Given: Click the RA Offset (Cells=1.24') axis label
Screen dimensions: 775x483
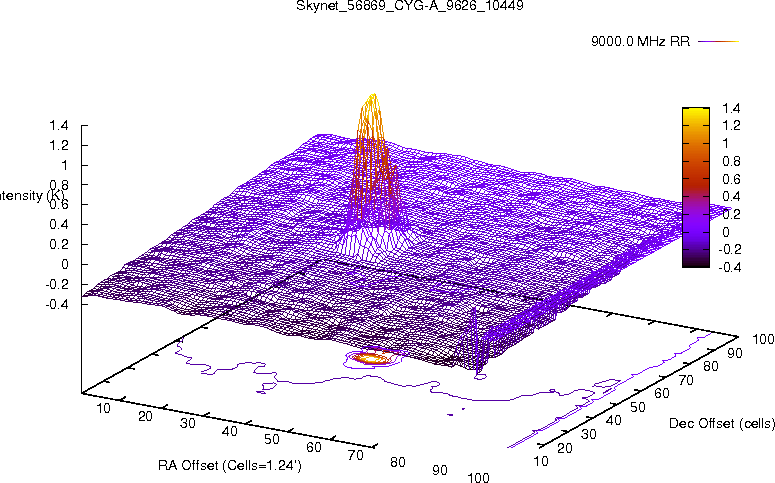Looking at the screenshot, I should click(x=230, y=465).
